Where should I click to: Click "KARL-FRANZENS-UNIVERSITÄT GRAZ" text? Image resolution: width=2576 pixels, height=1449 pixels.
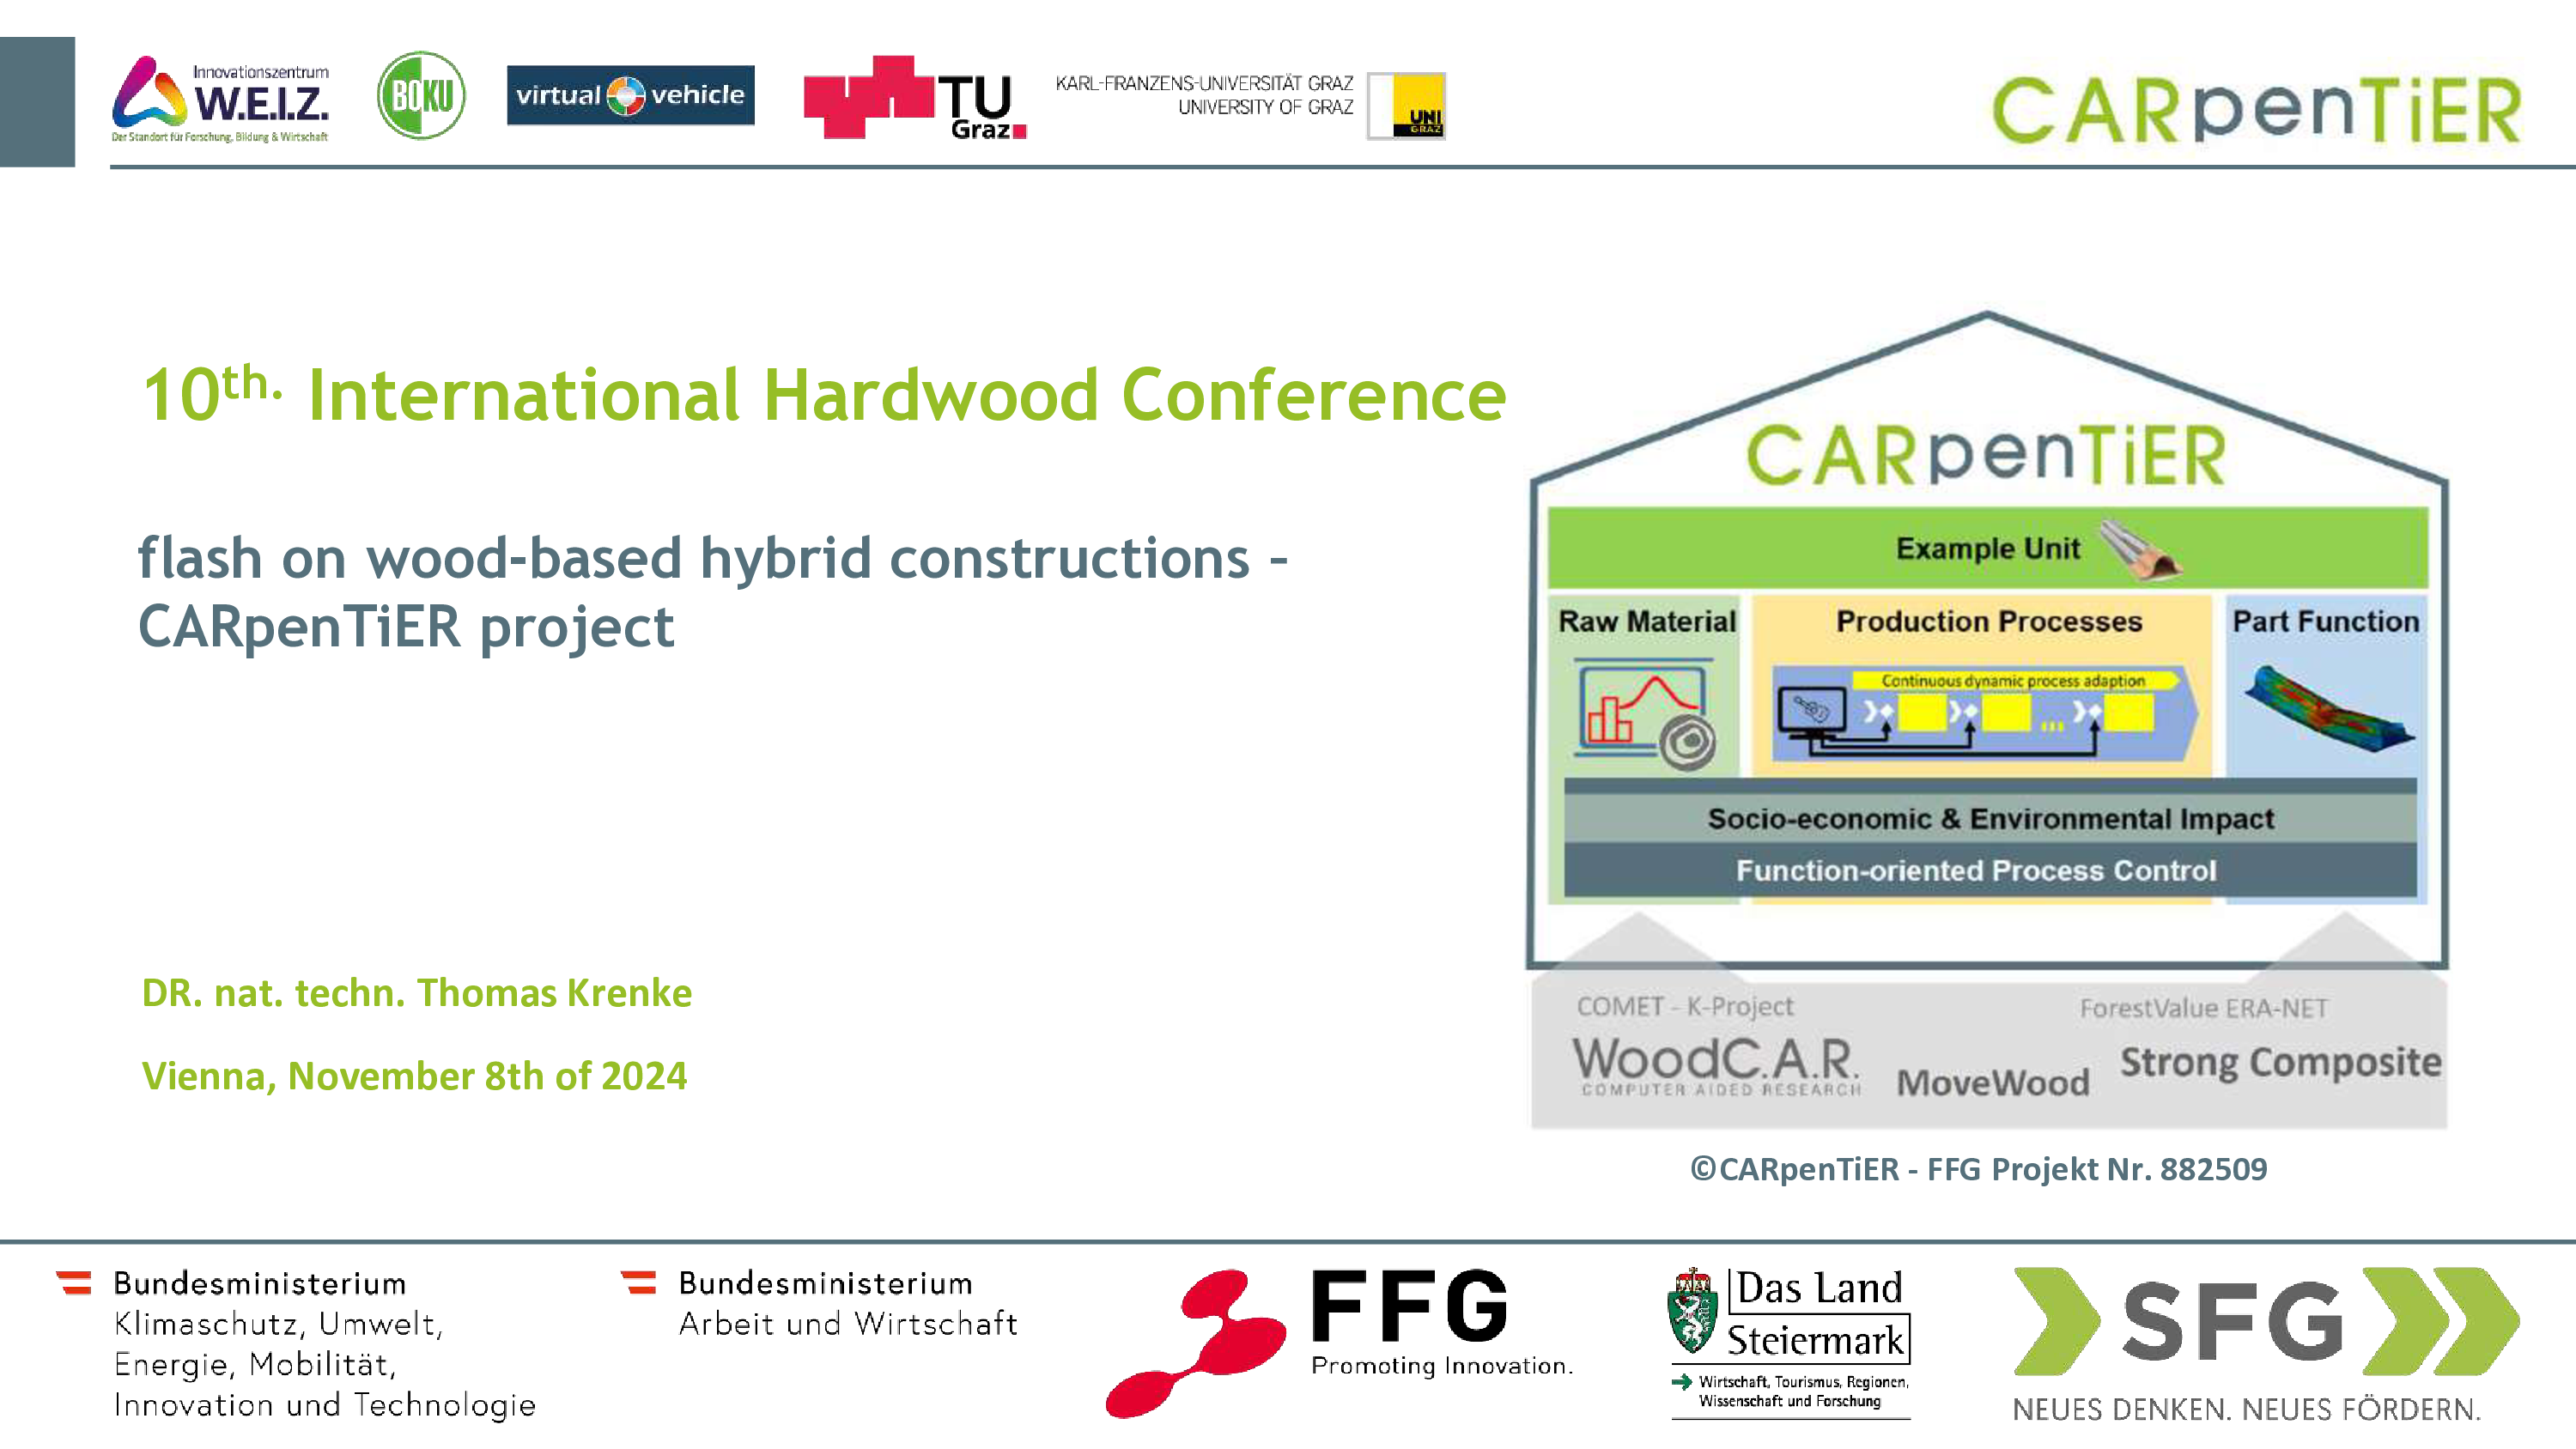1204,83
